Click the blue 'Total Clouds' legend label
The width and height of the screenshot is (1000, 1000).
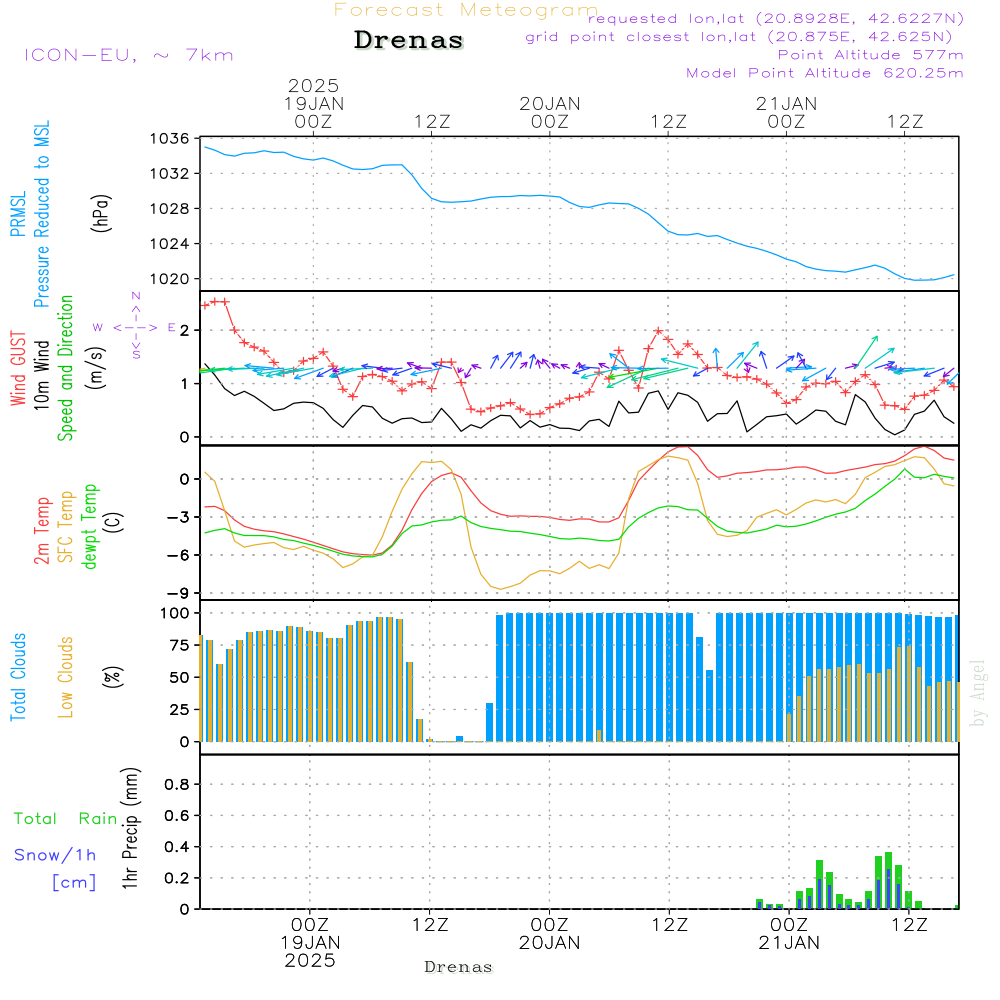18,677
